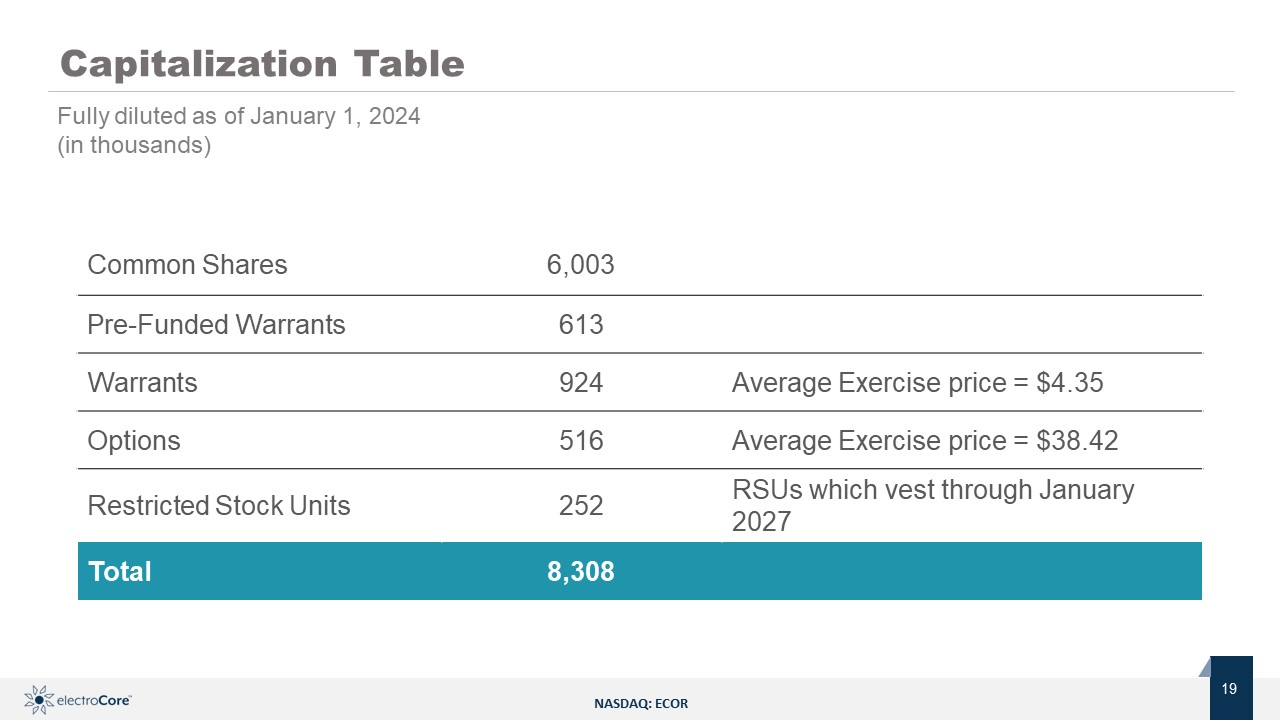
Task: Click the NASDAQ: ECOR footer text
Action: click(x=641, y=704)
